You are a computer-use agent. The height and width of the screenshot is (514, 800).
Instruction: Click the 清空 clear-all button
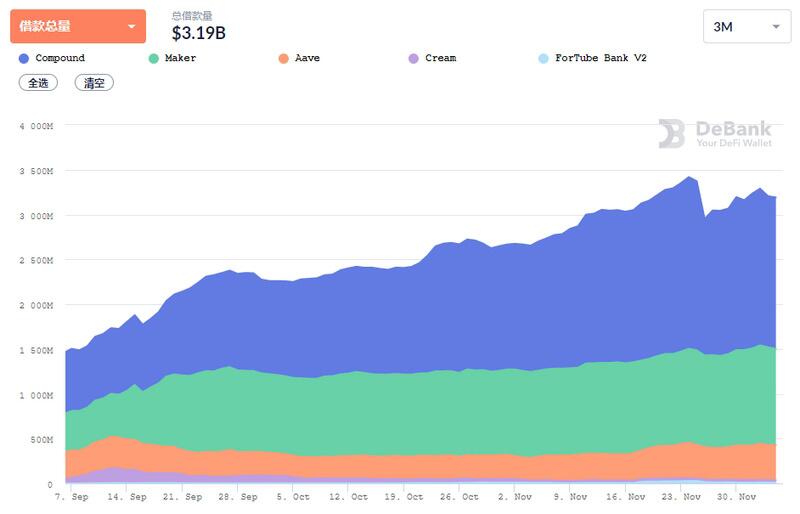coord(94,83)
